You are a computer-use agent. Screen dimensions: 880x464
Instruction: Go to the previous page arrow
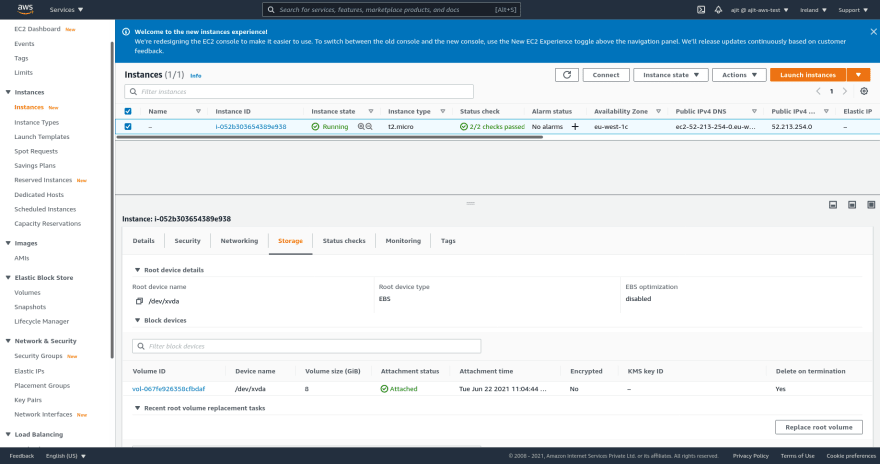818,91
